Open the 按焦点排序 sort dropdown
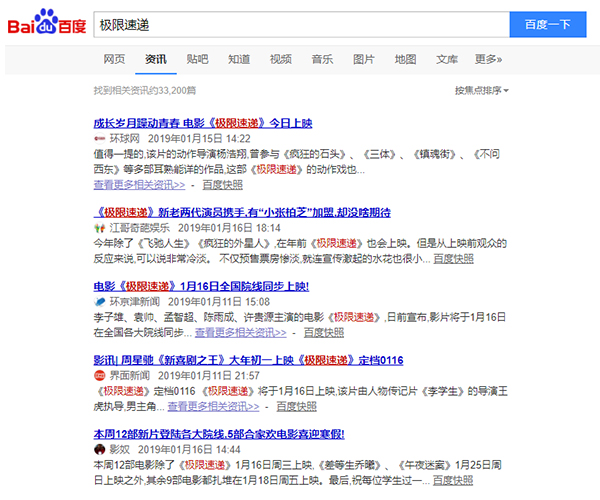600x500 pixels. pos(481,91)
